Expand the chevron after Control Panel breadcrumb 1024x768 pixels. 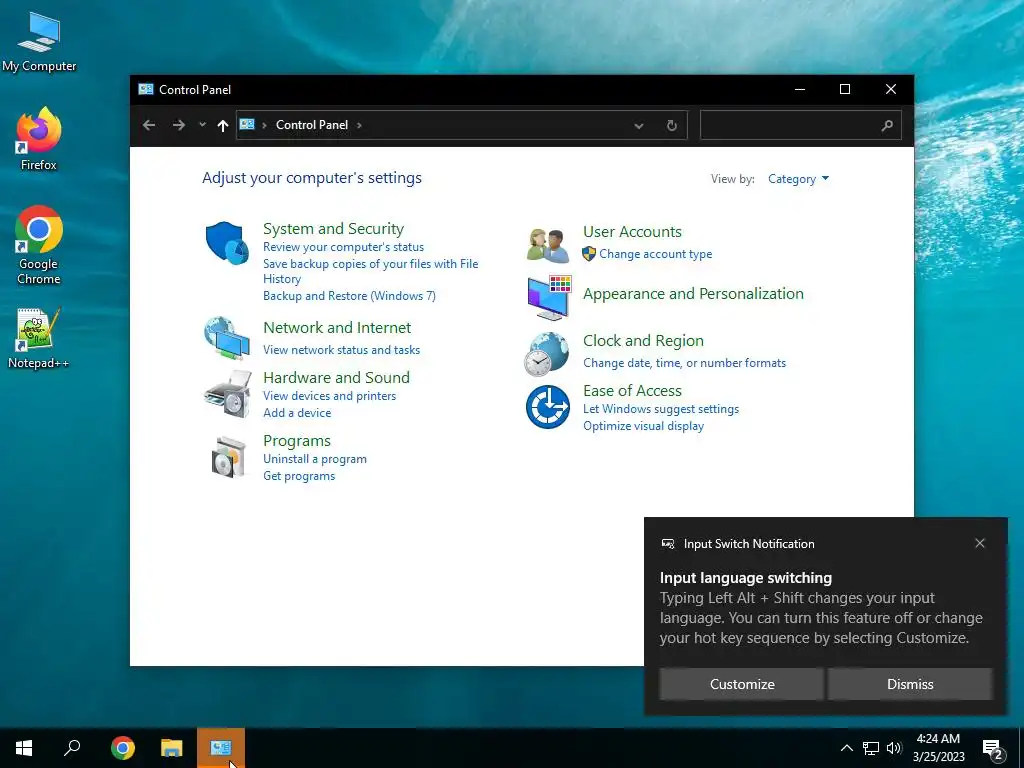tap(359, 125)
